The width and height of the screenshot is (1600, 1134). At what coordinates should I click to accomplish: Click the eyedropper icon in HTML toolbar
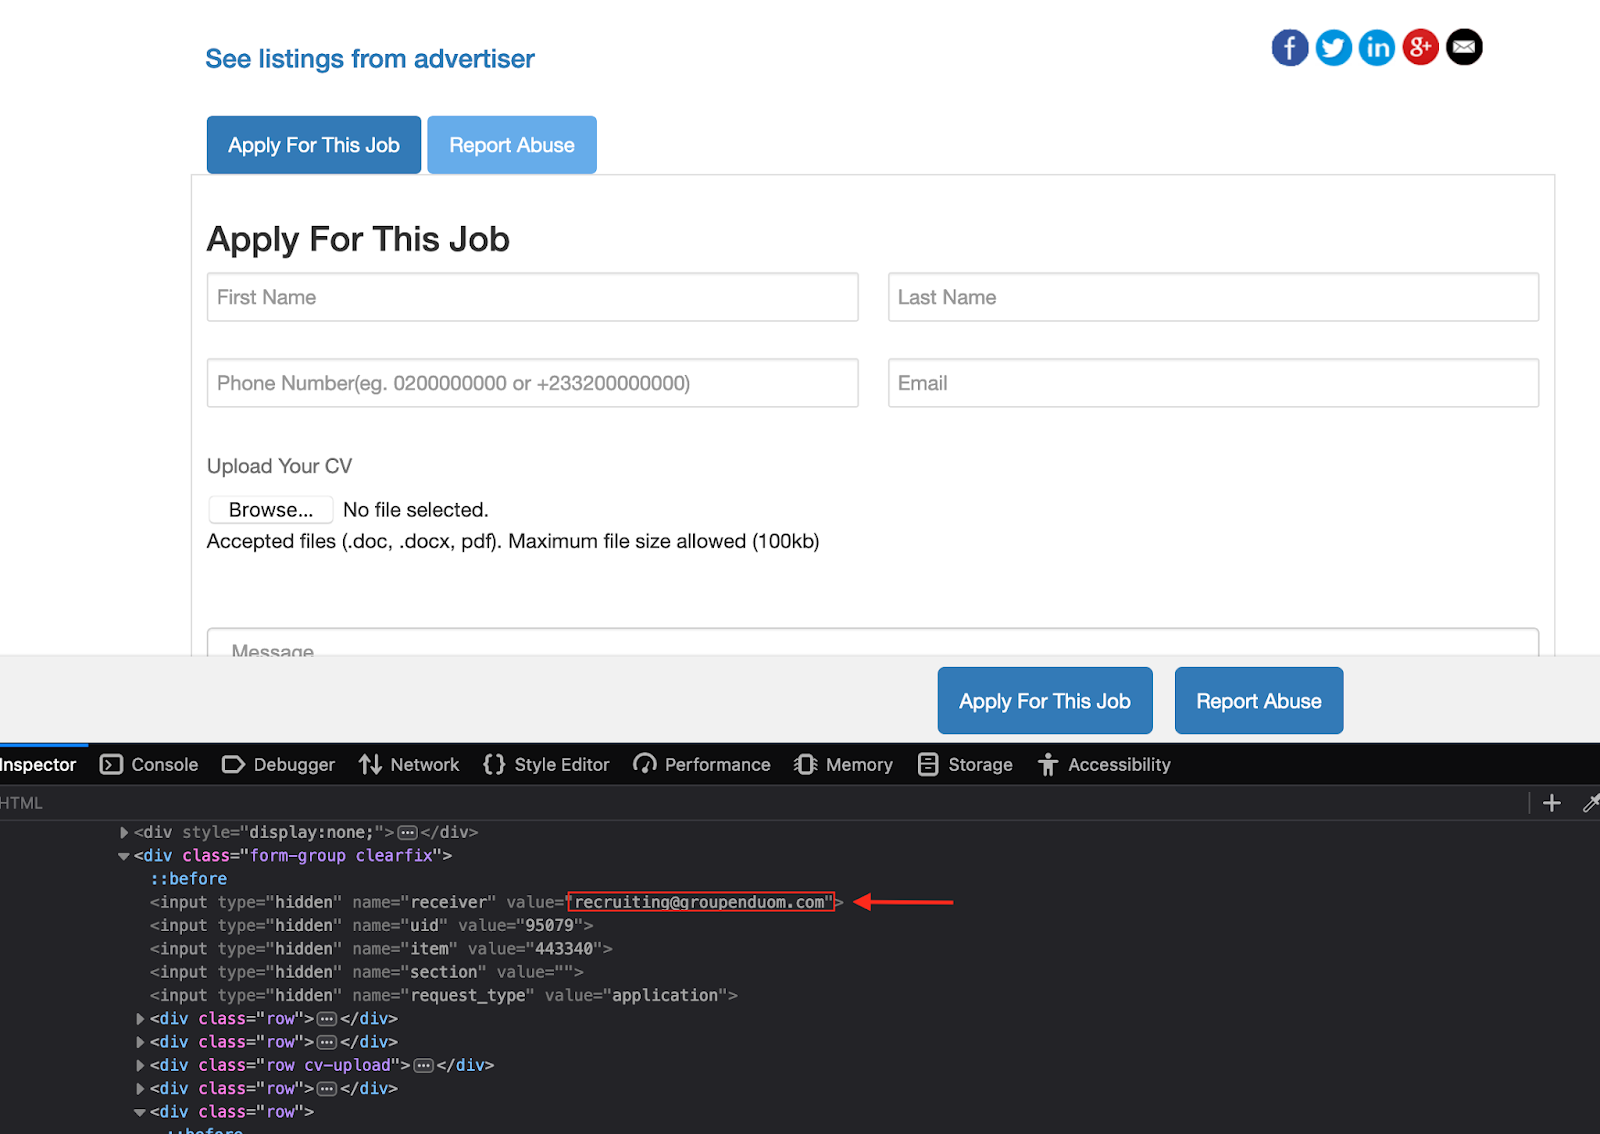(x=1591, y=803)
